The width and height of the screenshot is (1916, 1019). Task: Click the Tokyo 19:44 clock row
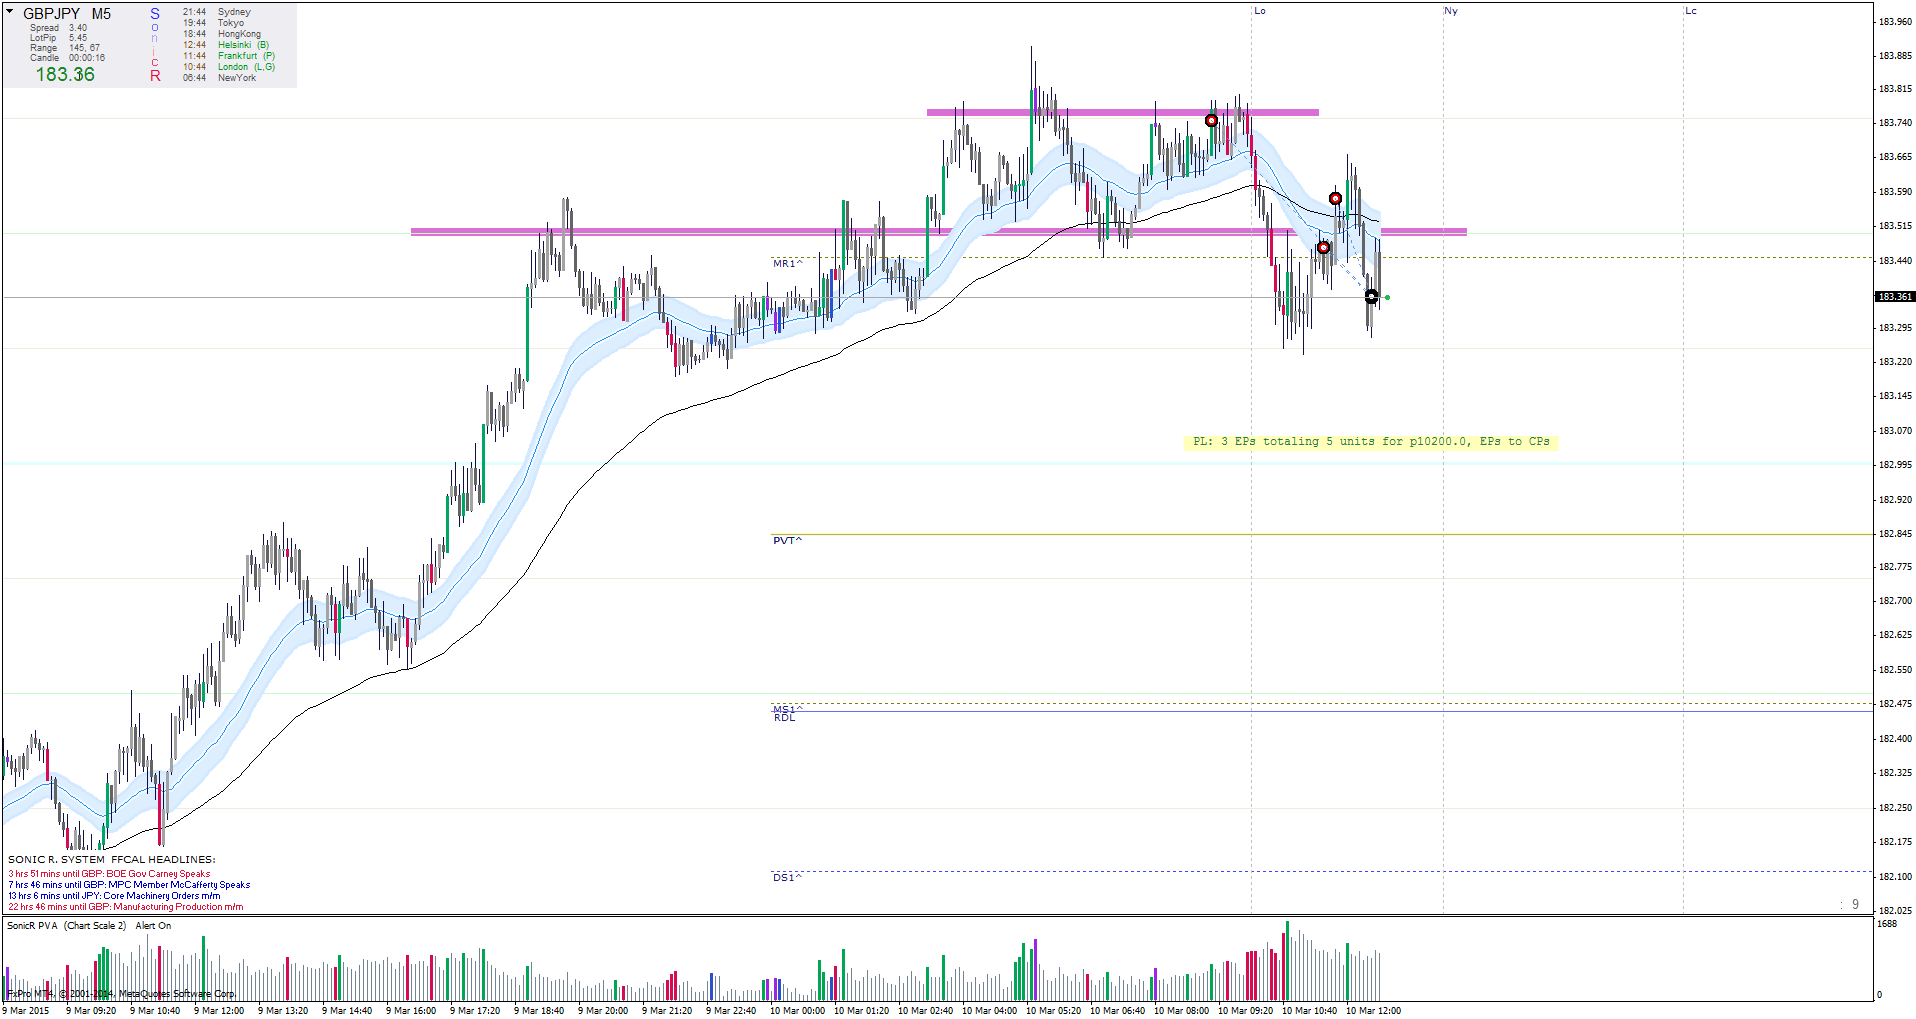click(213, 23)
